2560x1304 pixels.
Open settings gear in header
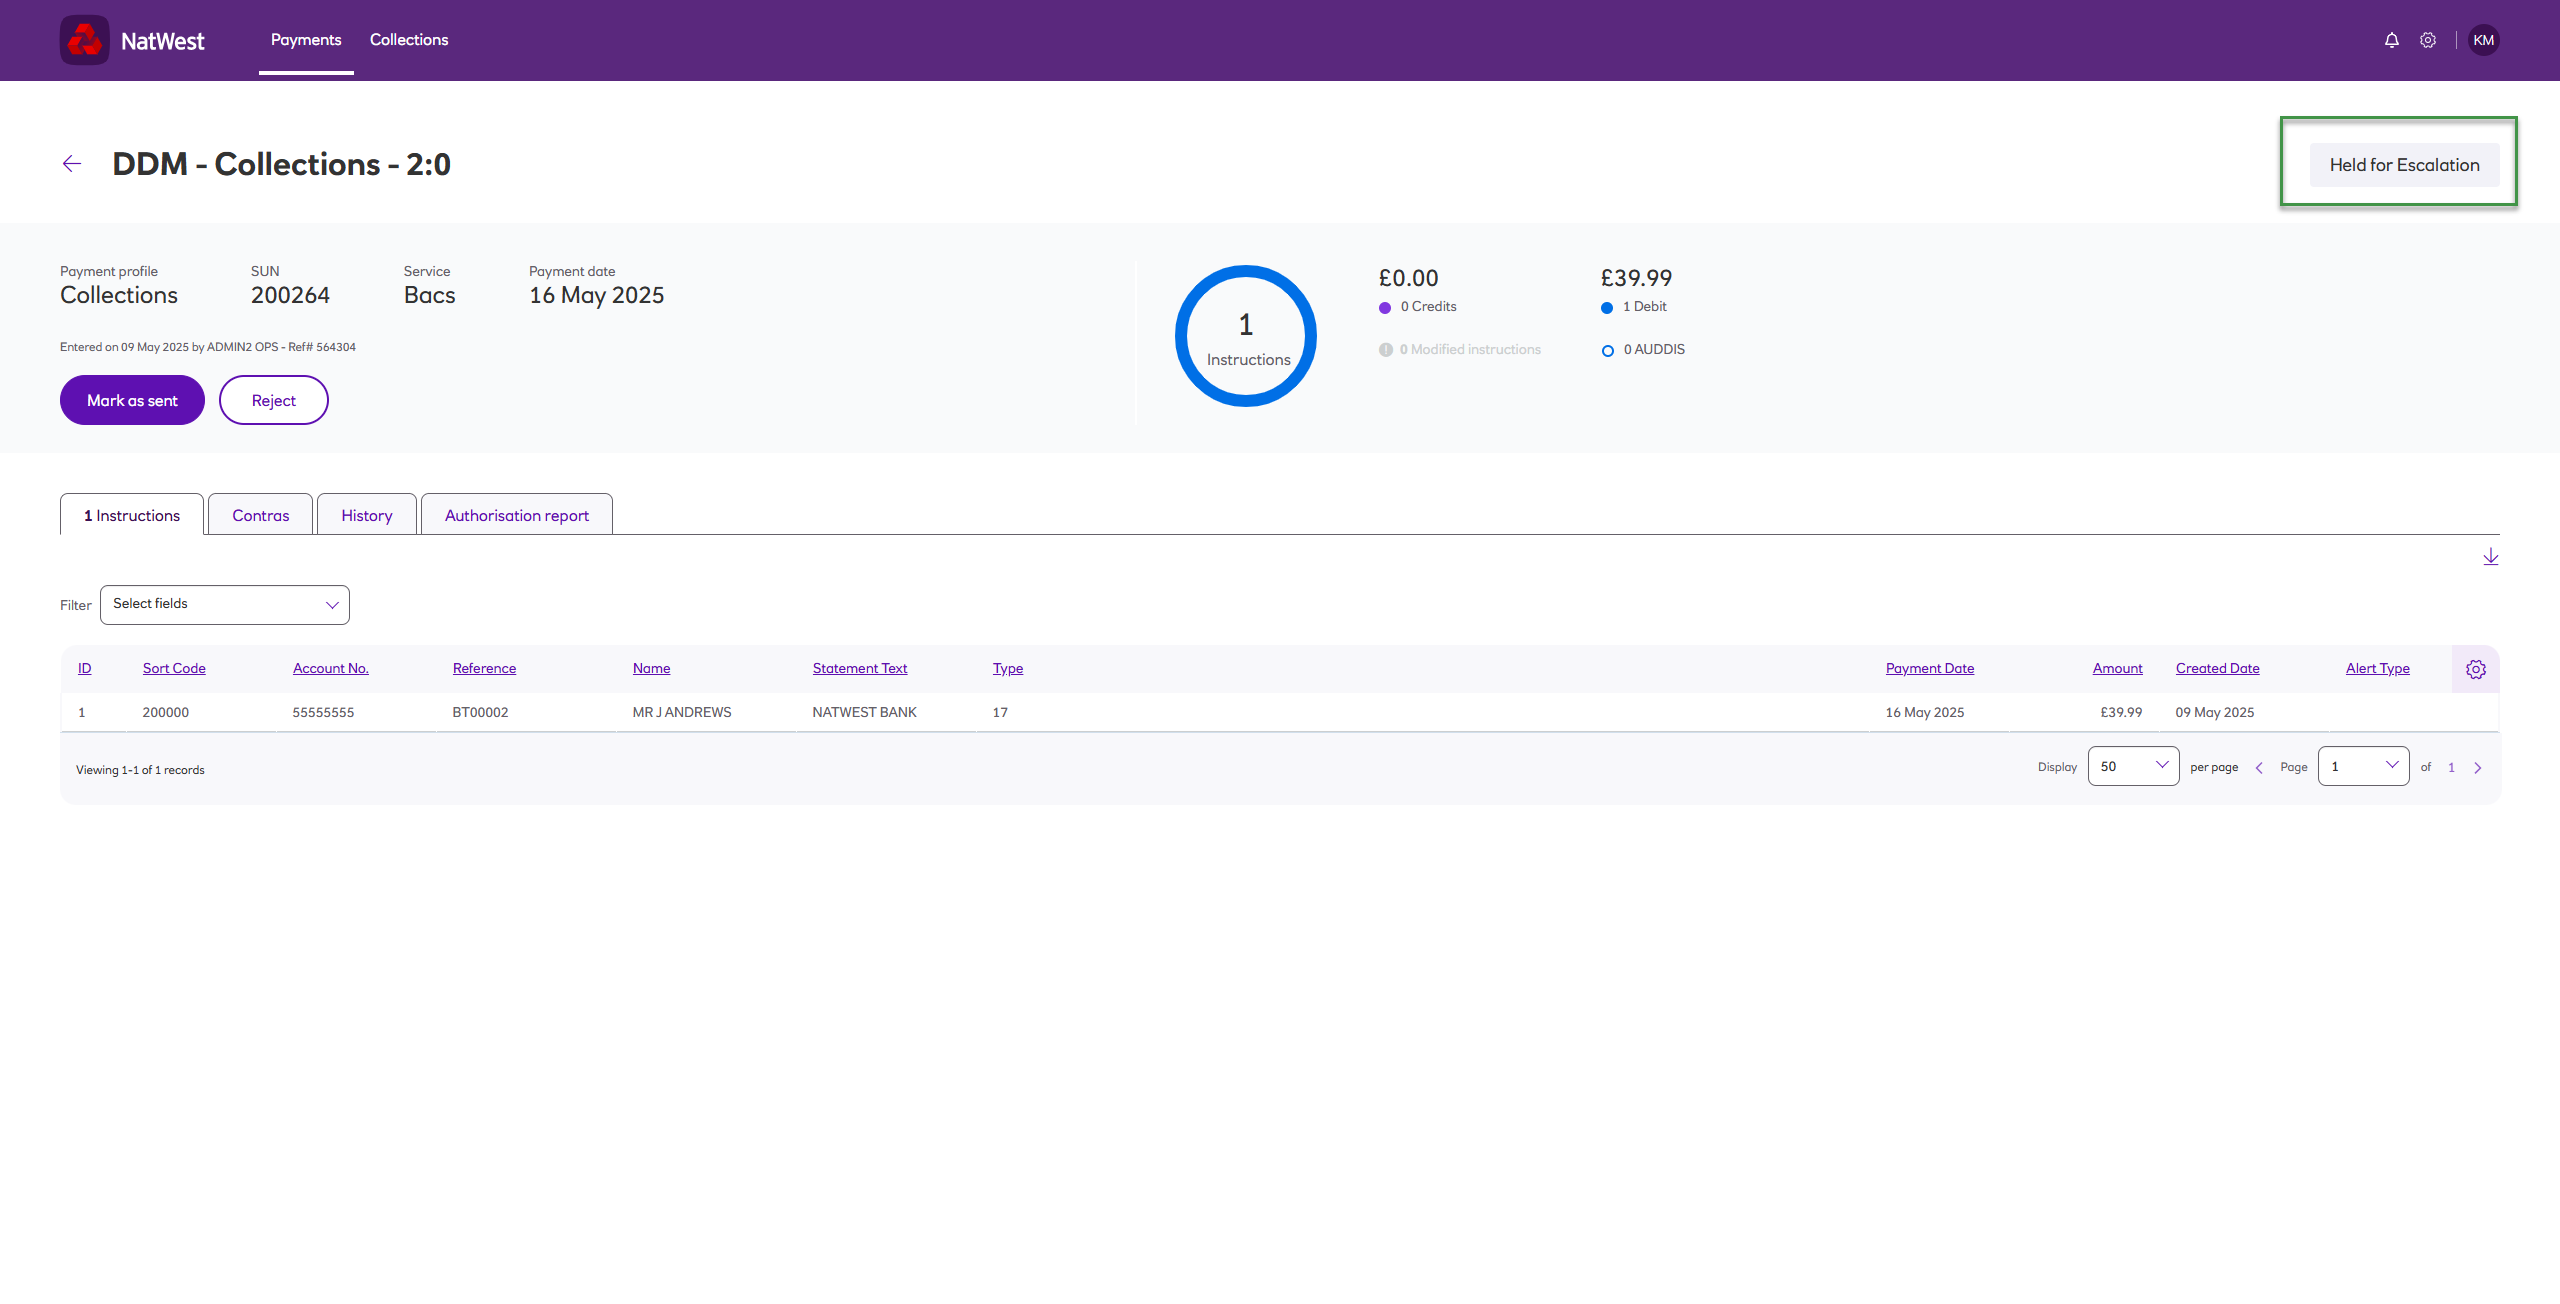click(2428, 40)
